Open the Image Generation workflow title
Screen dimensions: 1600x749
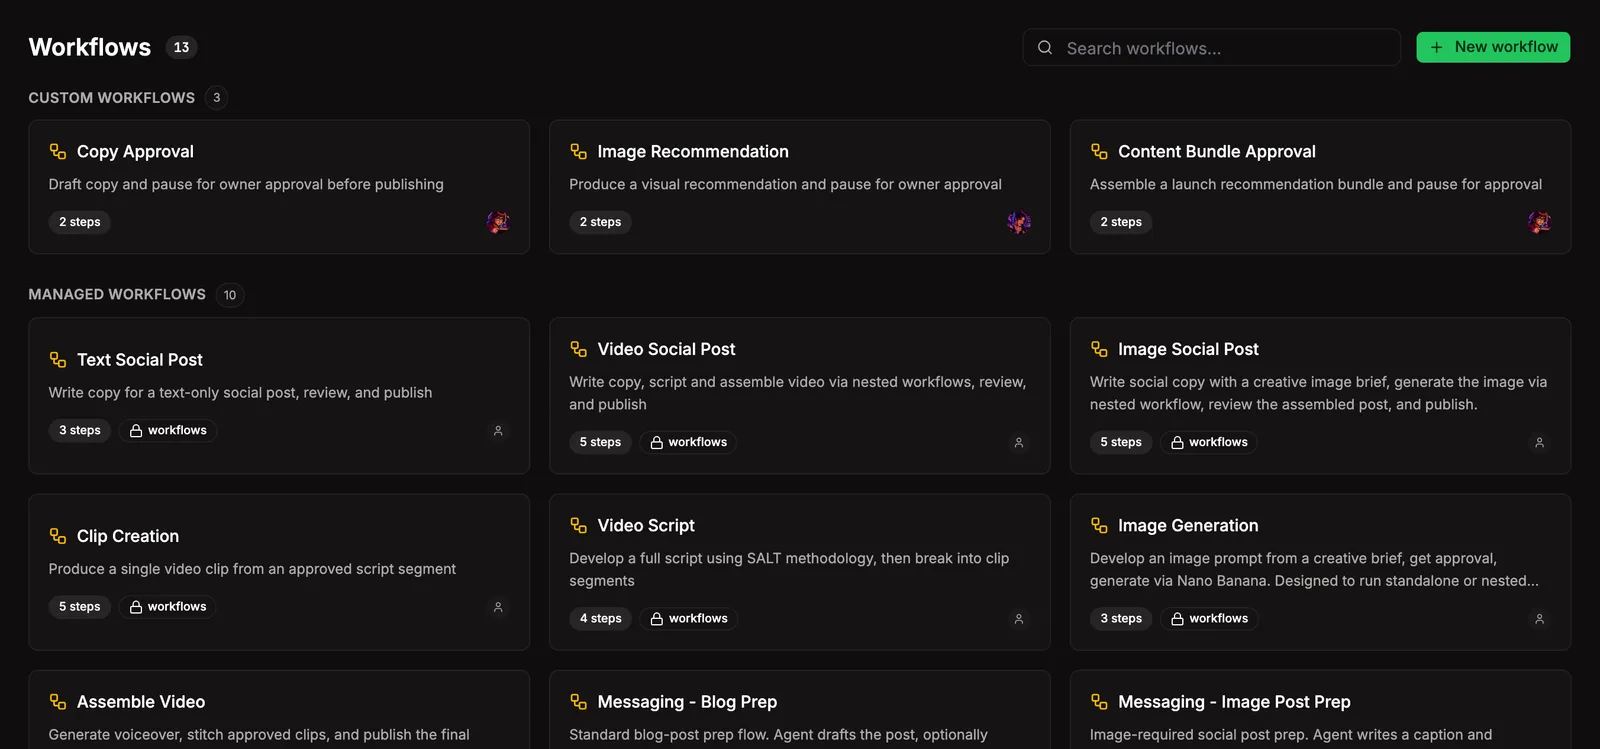1188,526
